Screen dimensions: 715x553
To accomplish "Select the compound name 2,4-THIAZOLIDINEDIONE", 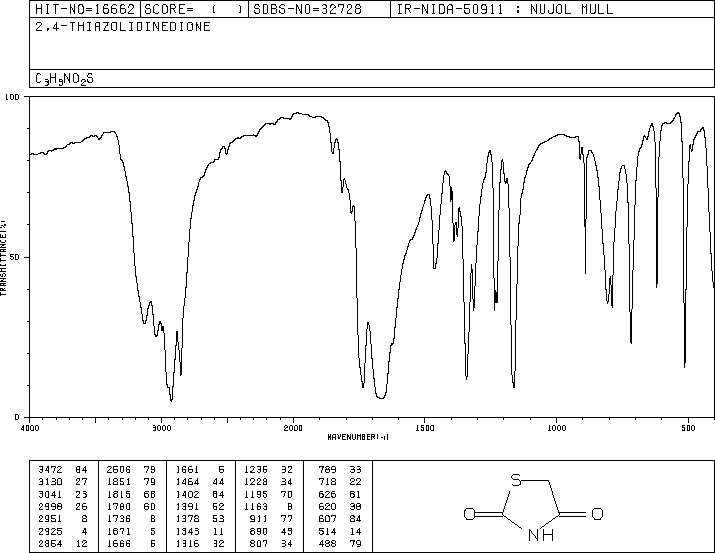I will [x=123, y=26].
